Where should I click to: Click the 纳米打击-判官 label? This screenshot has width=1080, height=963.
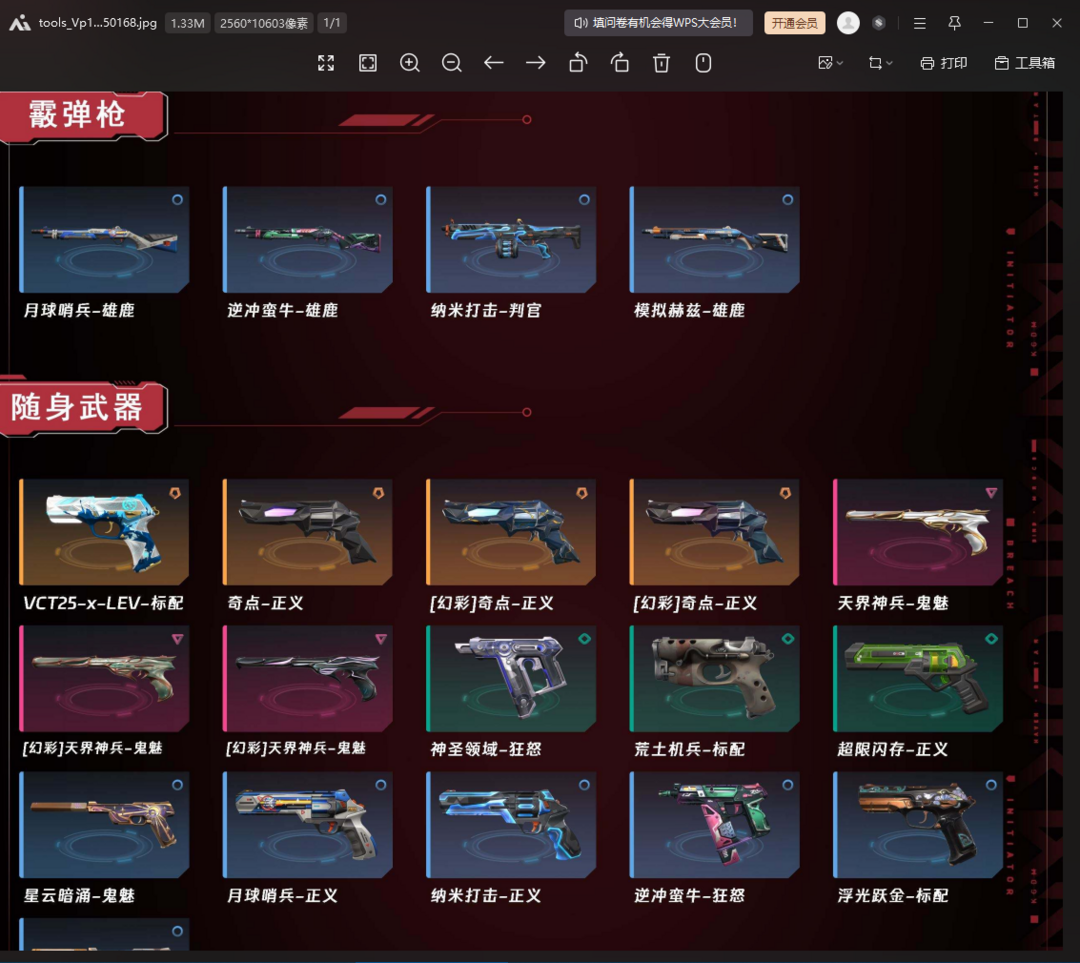click(486, 311)
